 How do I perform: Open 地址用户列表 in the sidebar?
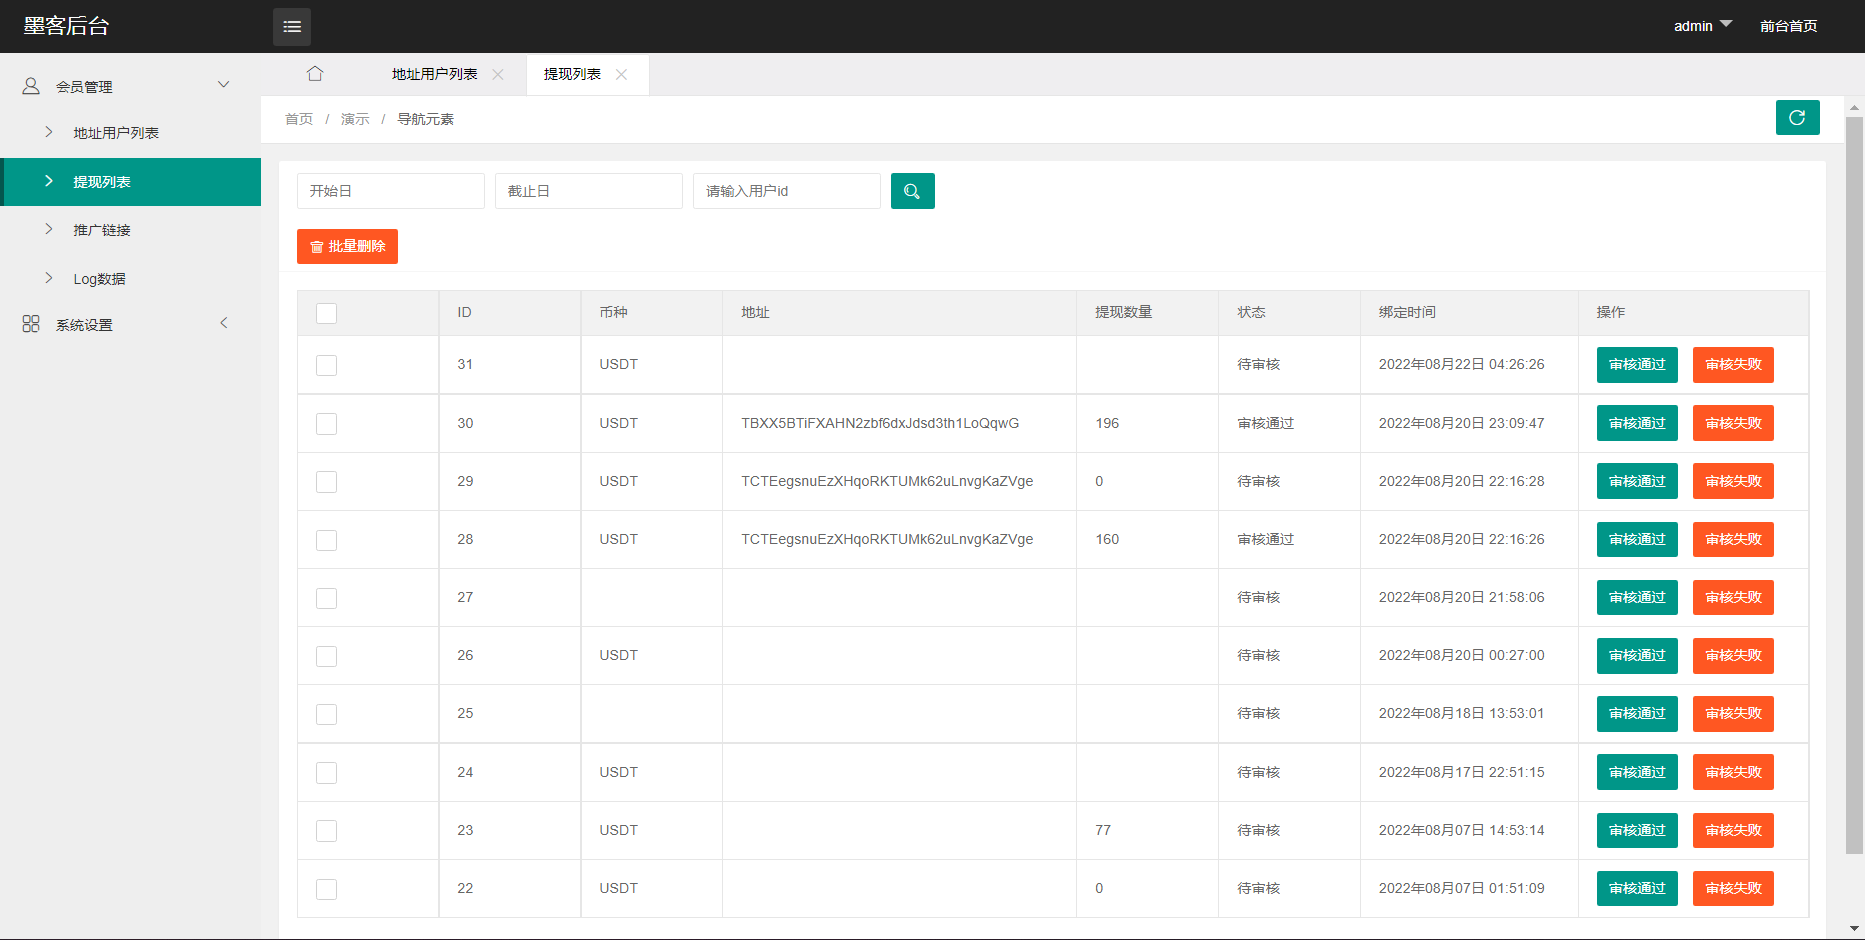(130, 133)
